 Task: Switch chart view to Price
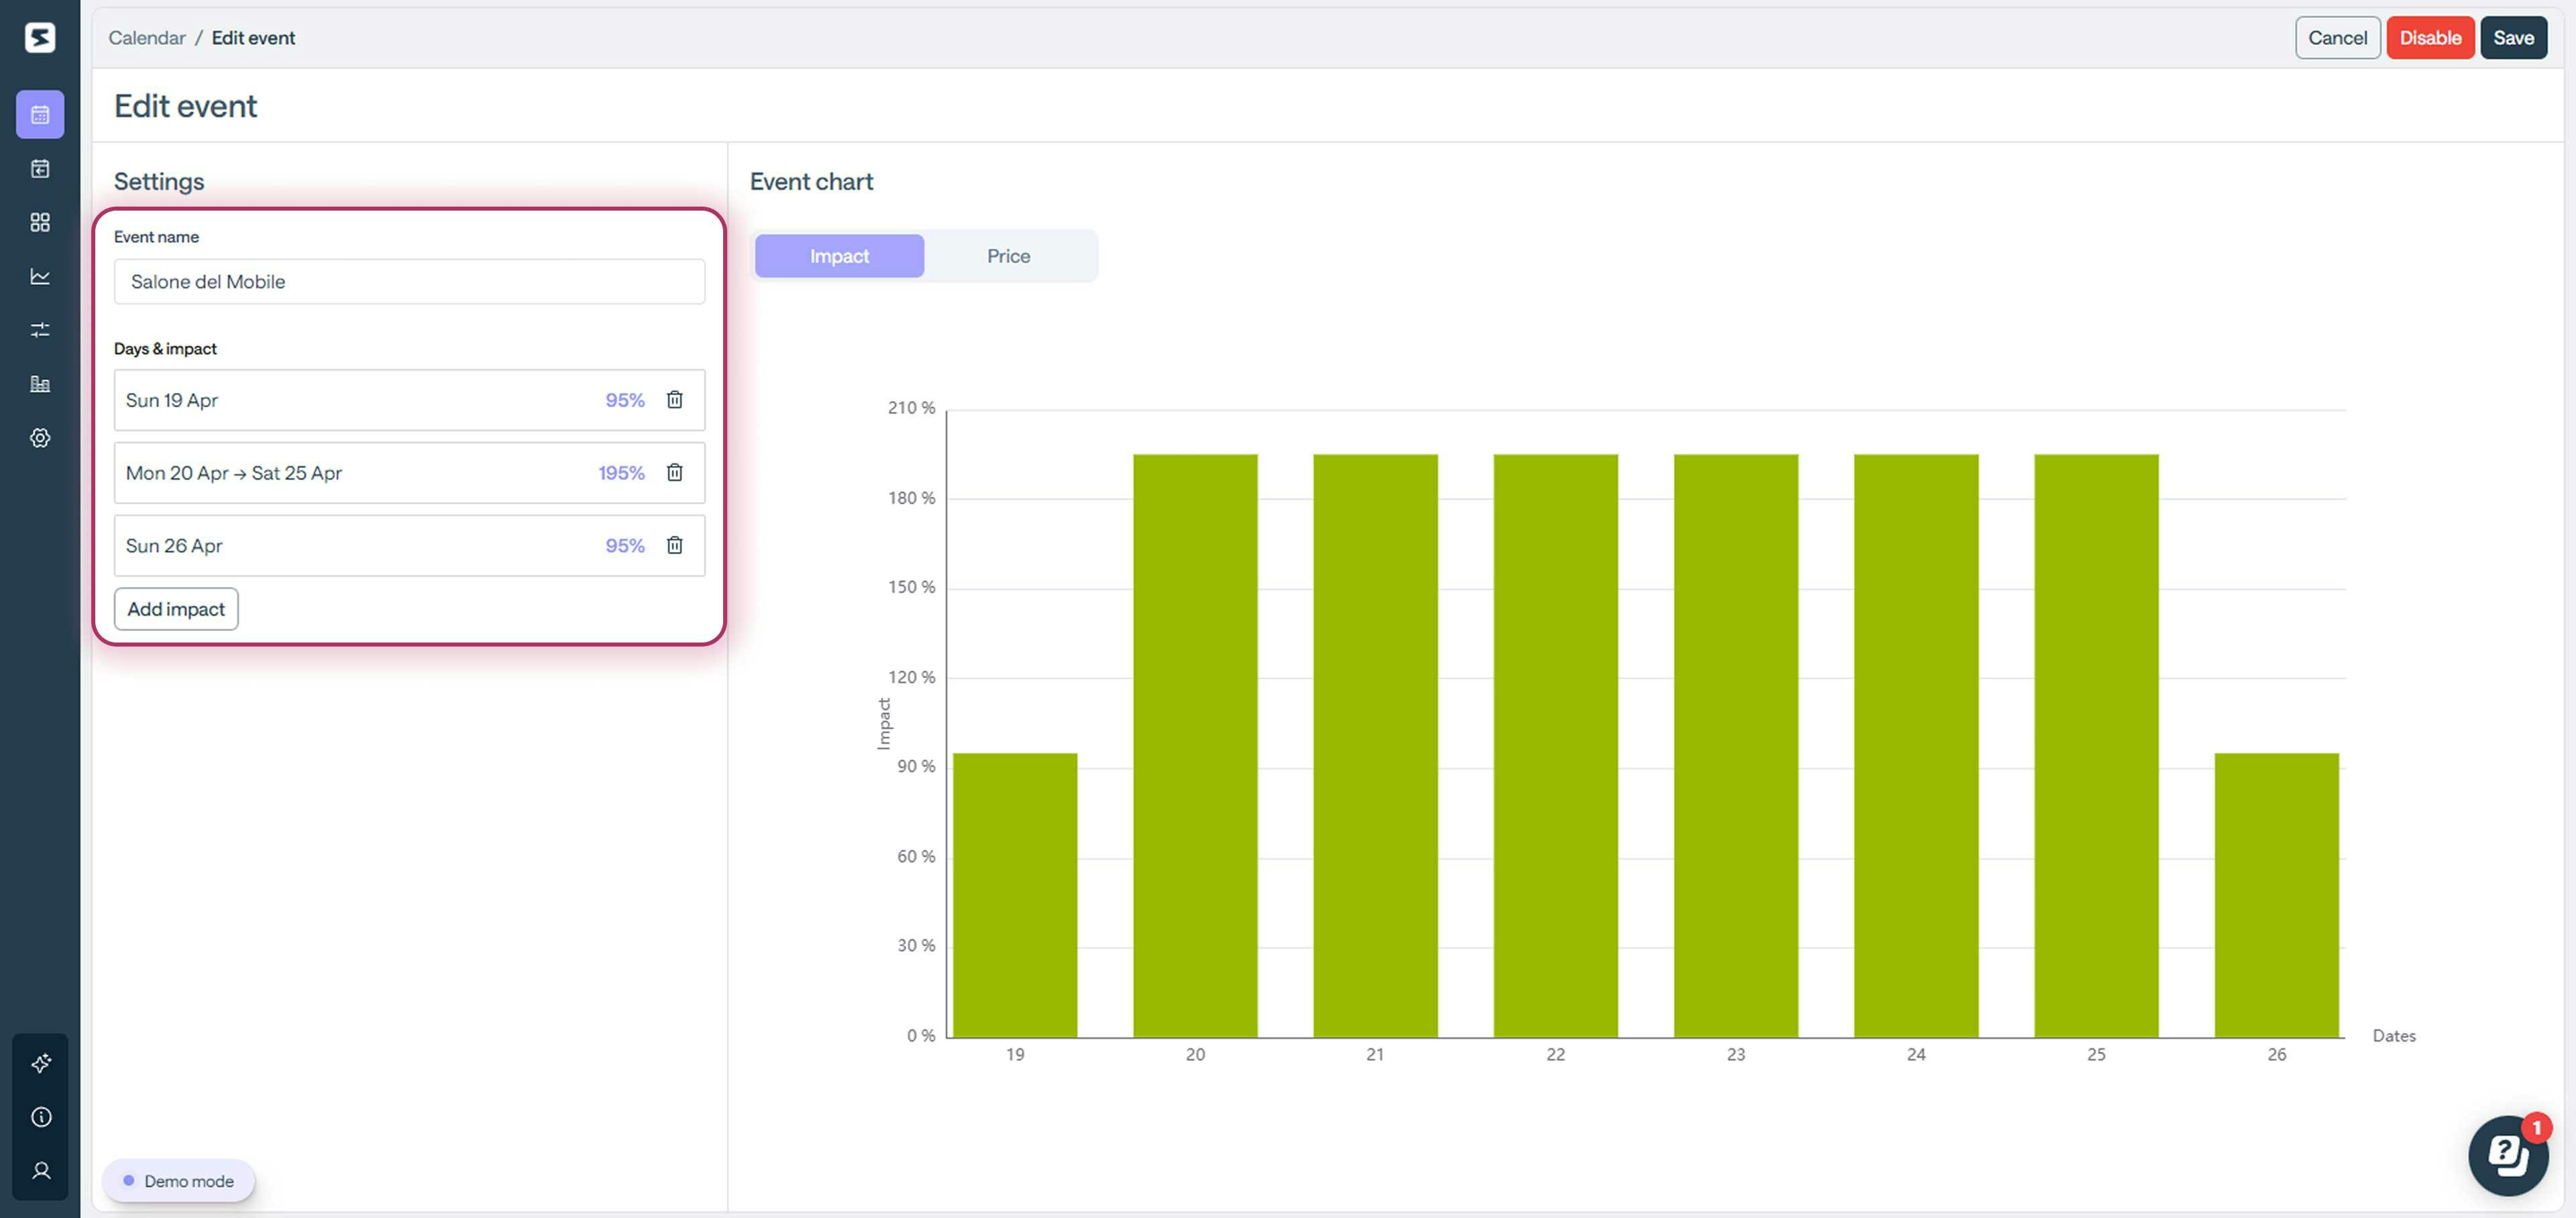coord(1008,255)
